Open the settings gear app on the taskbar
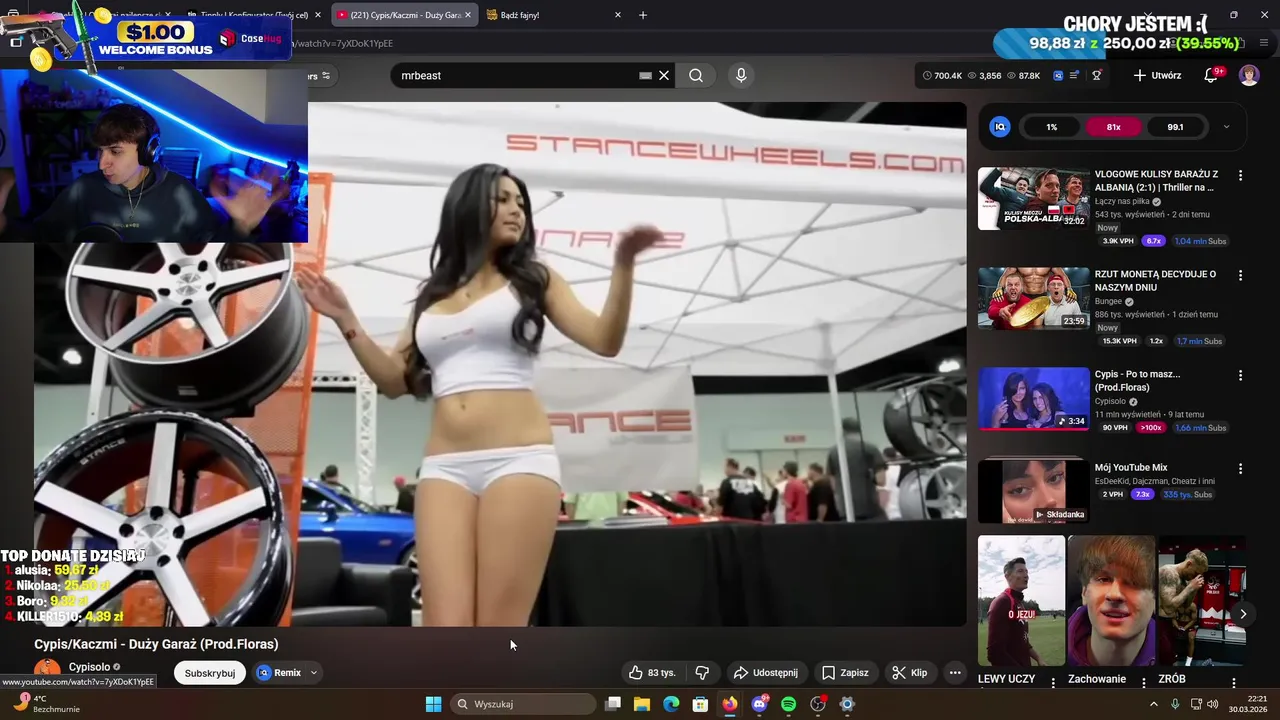Screen dimensions: 1280x720 847,704
